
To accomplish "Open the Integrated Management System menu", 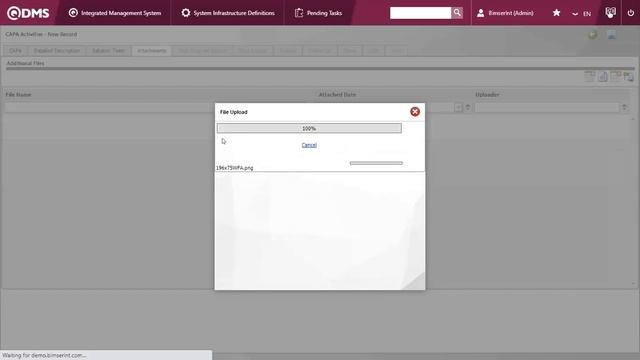I will coord(115,13).
